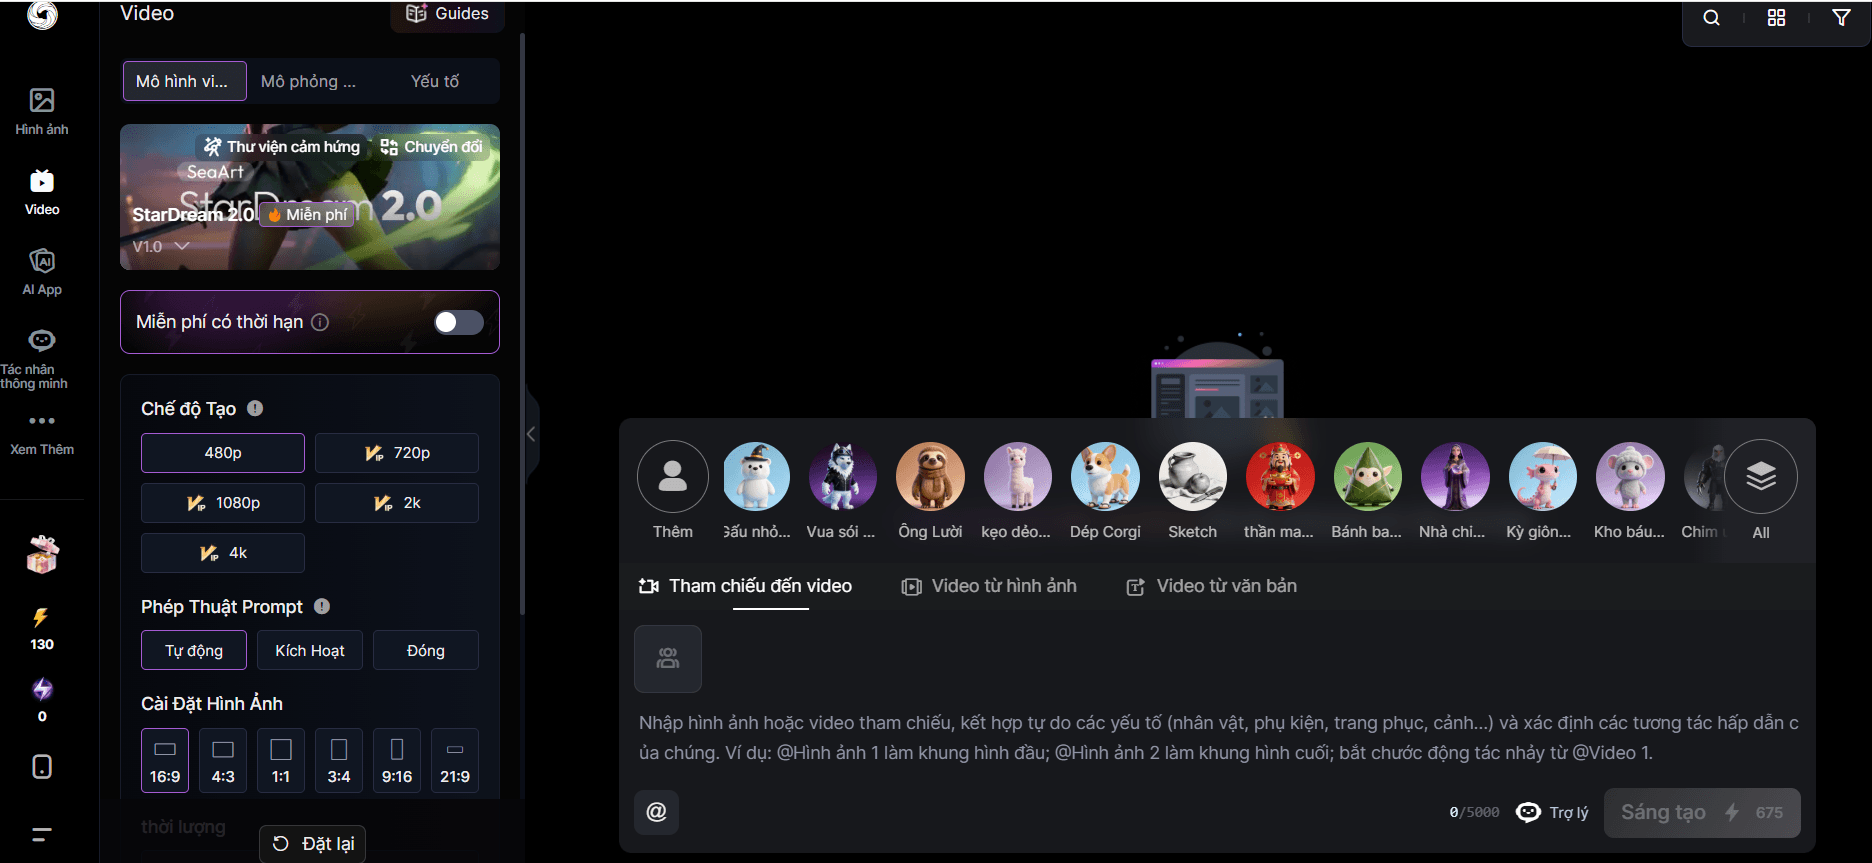Choose 9:16 aspect ratio
The image size is (1872, 863).
point(397,761)
